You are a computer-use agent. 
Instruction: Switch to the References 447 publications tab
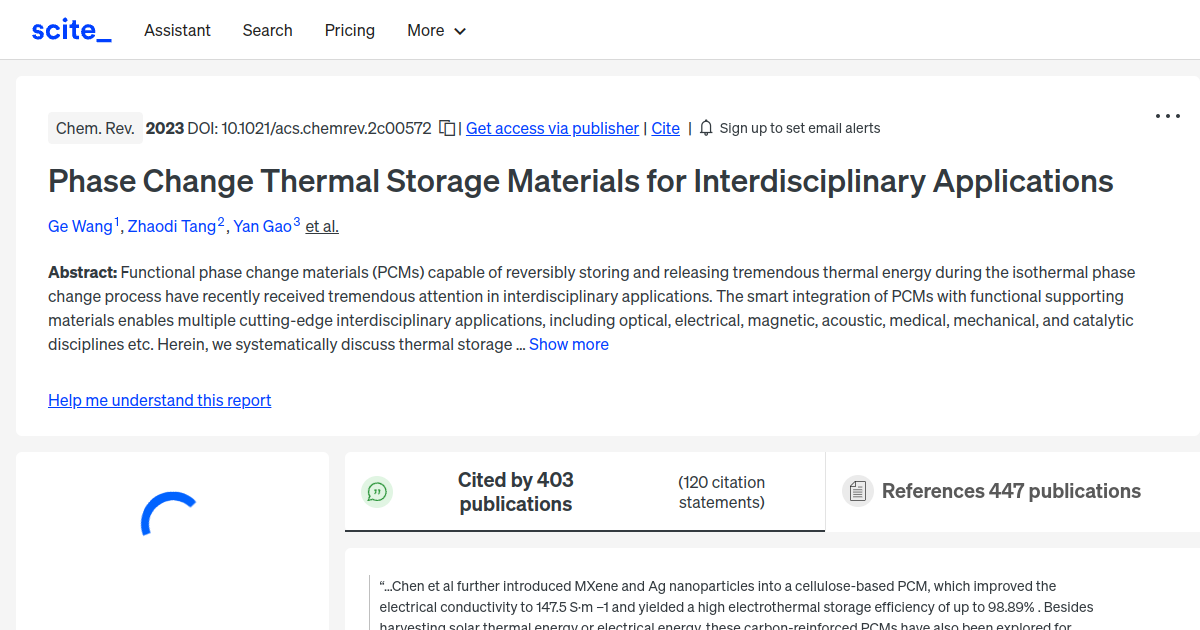point(1011,491)
